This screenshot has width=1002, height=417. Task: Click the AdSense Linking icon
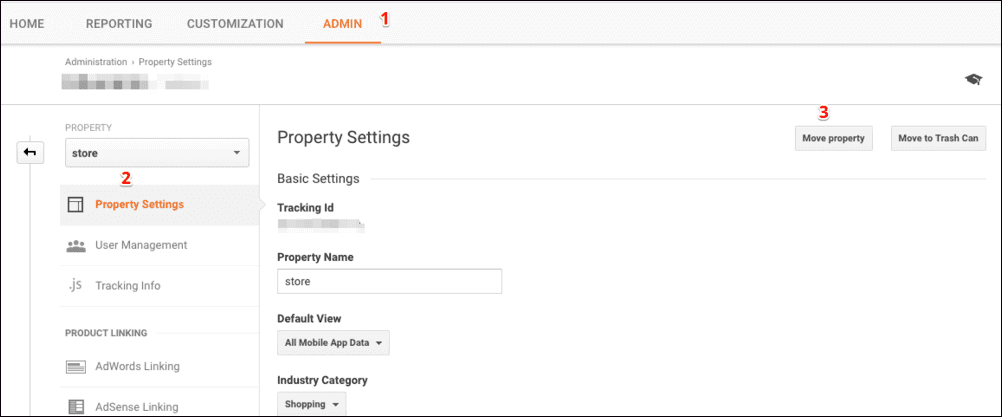pos(75,406)
